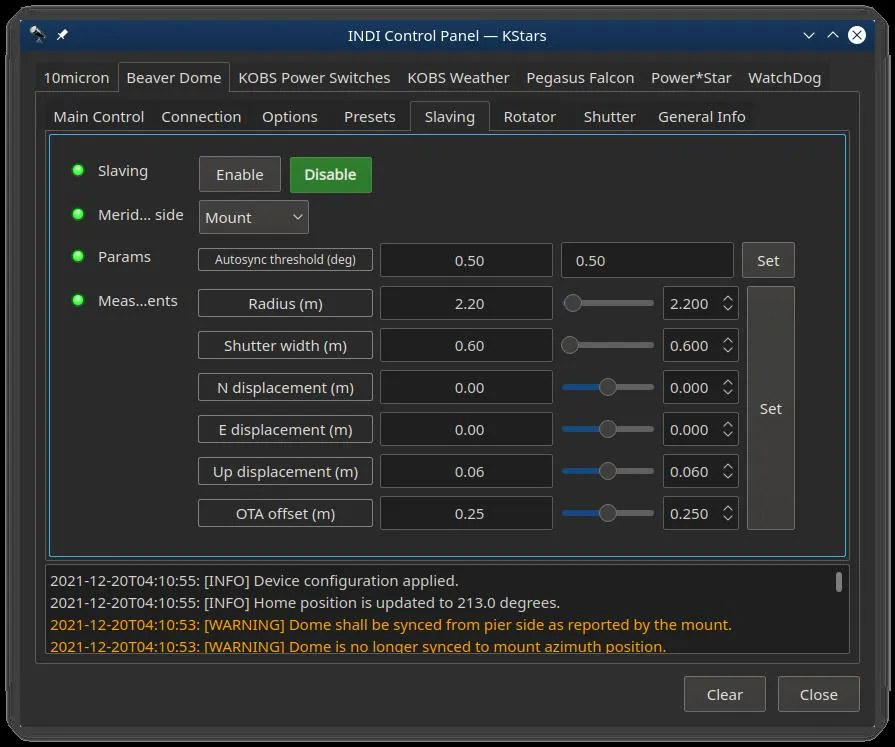Click Set for Autosync threshold
Screen dimensions: 895x747
[768, 260]
